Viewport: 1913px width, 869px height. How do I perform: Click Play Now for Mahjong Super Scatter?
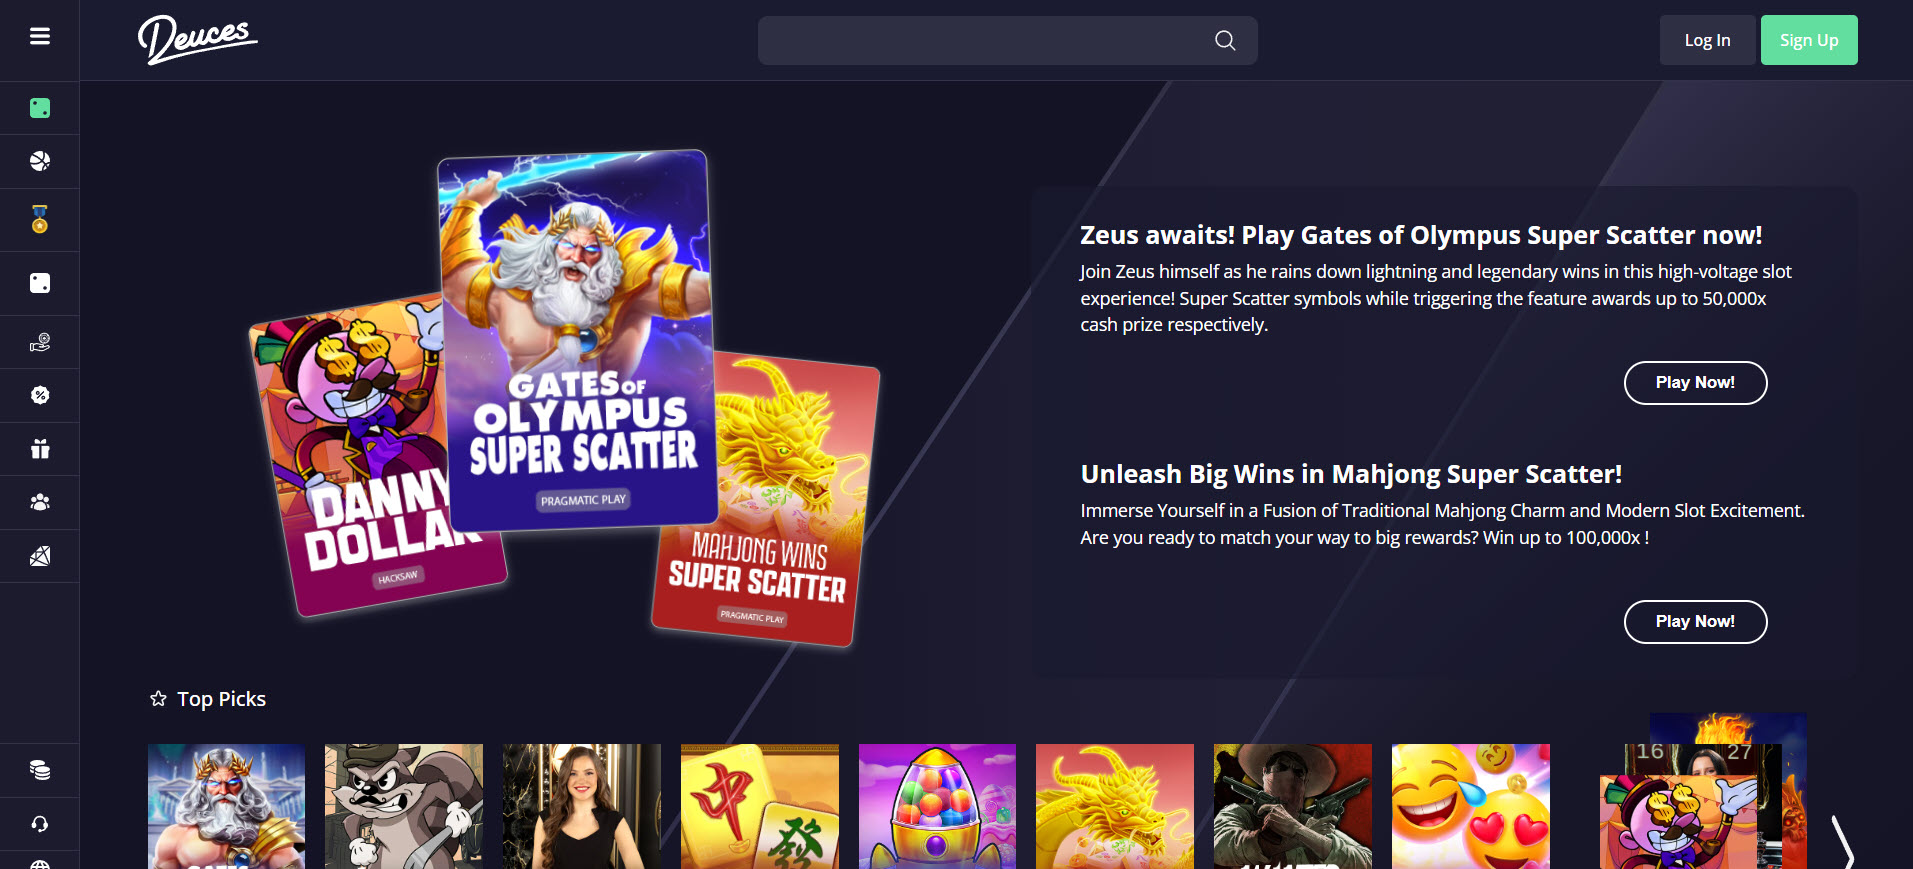[x=1695, y=622]
